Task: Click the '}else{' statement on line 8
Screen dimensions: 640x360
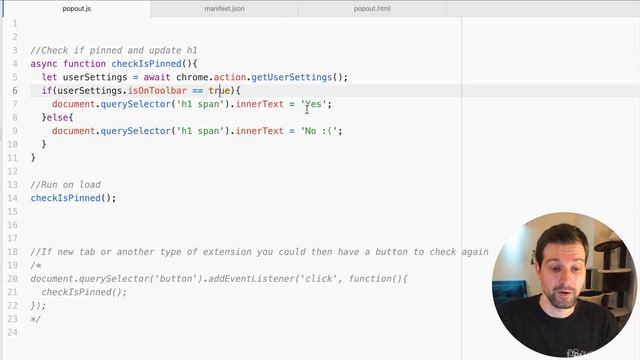Action: (x=57, y=118)
